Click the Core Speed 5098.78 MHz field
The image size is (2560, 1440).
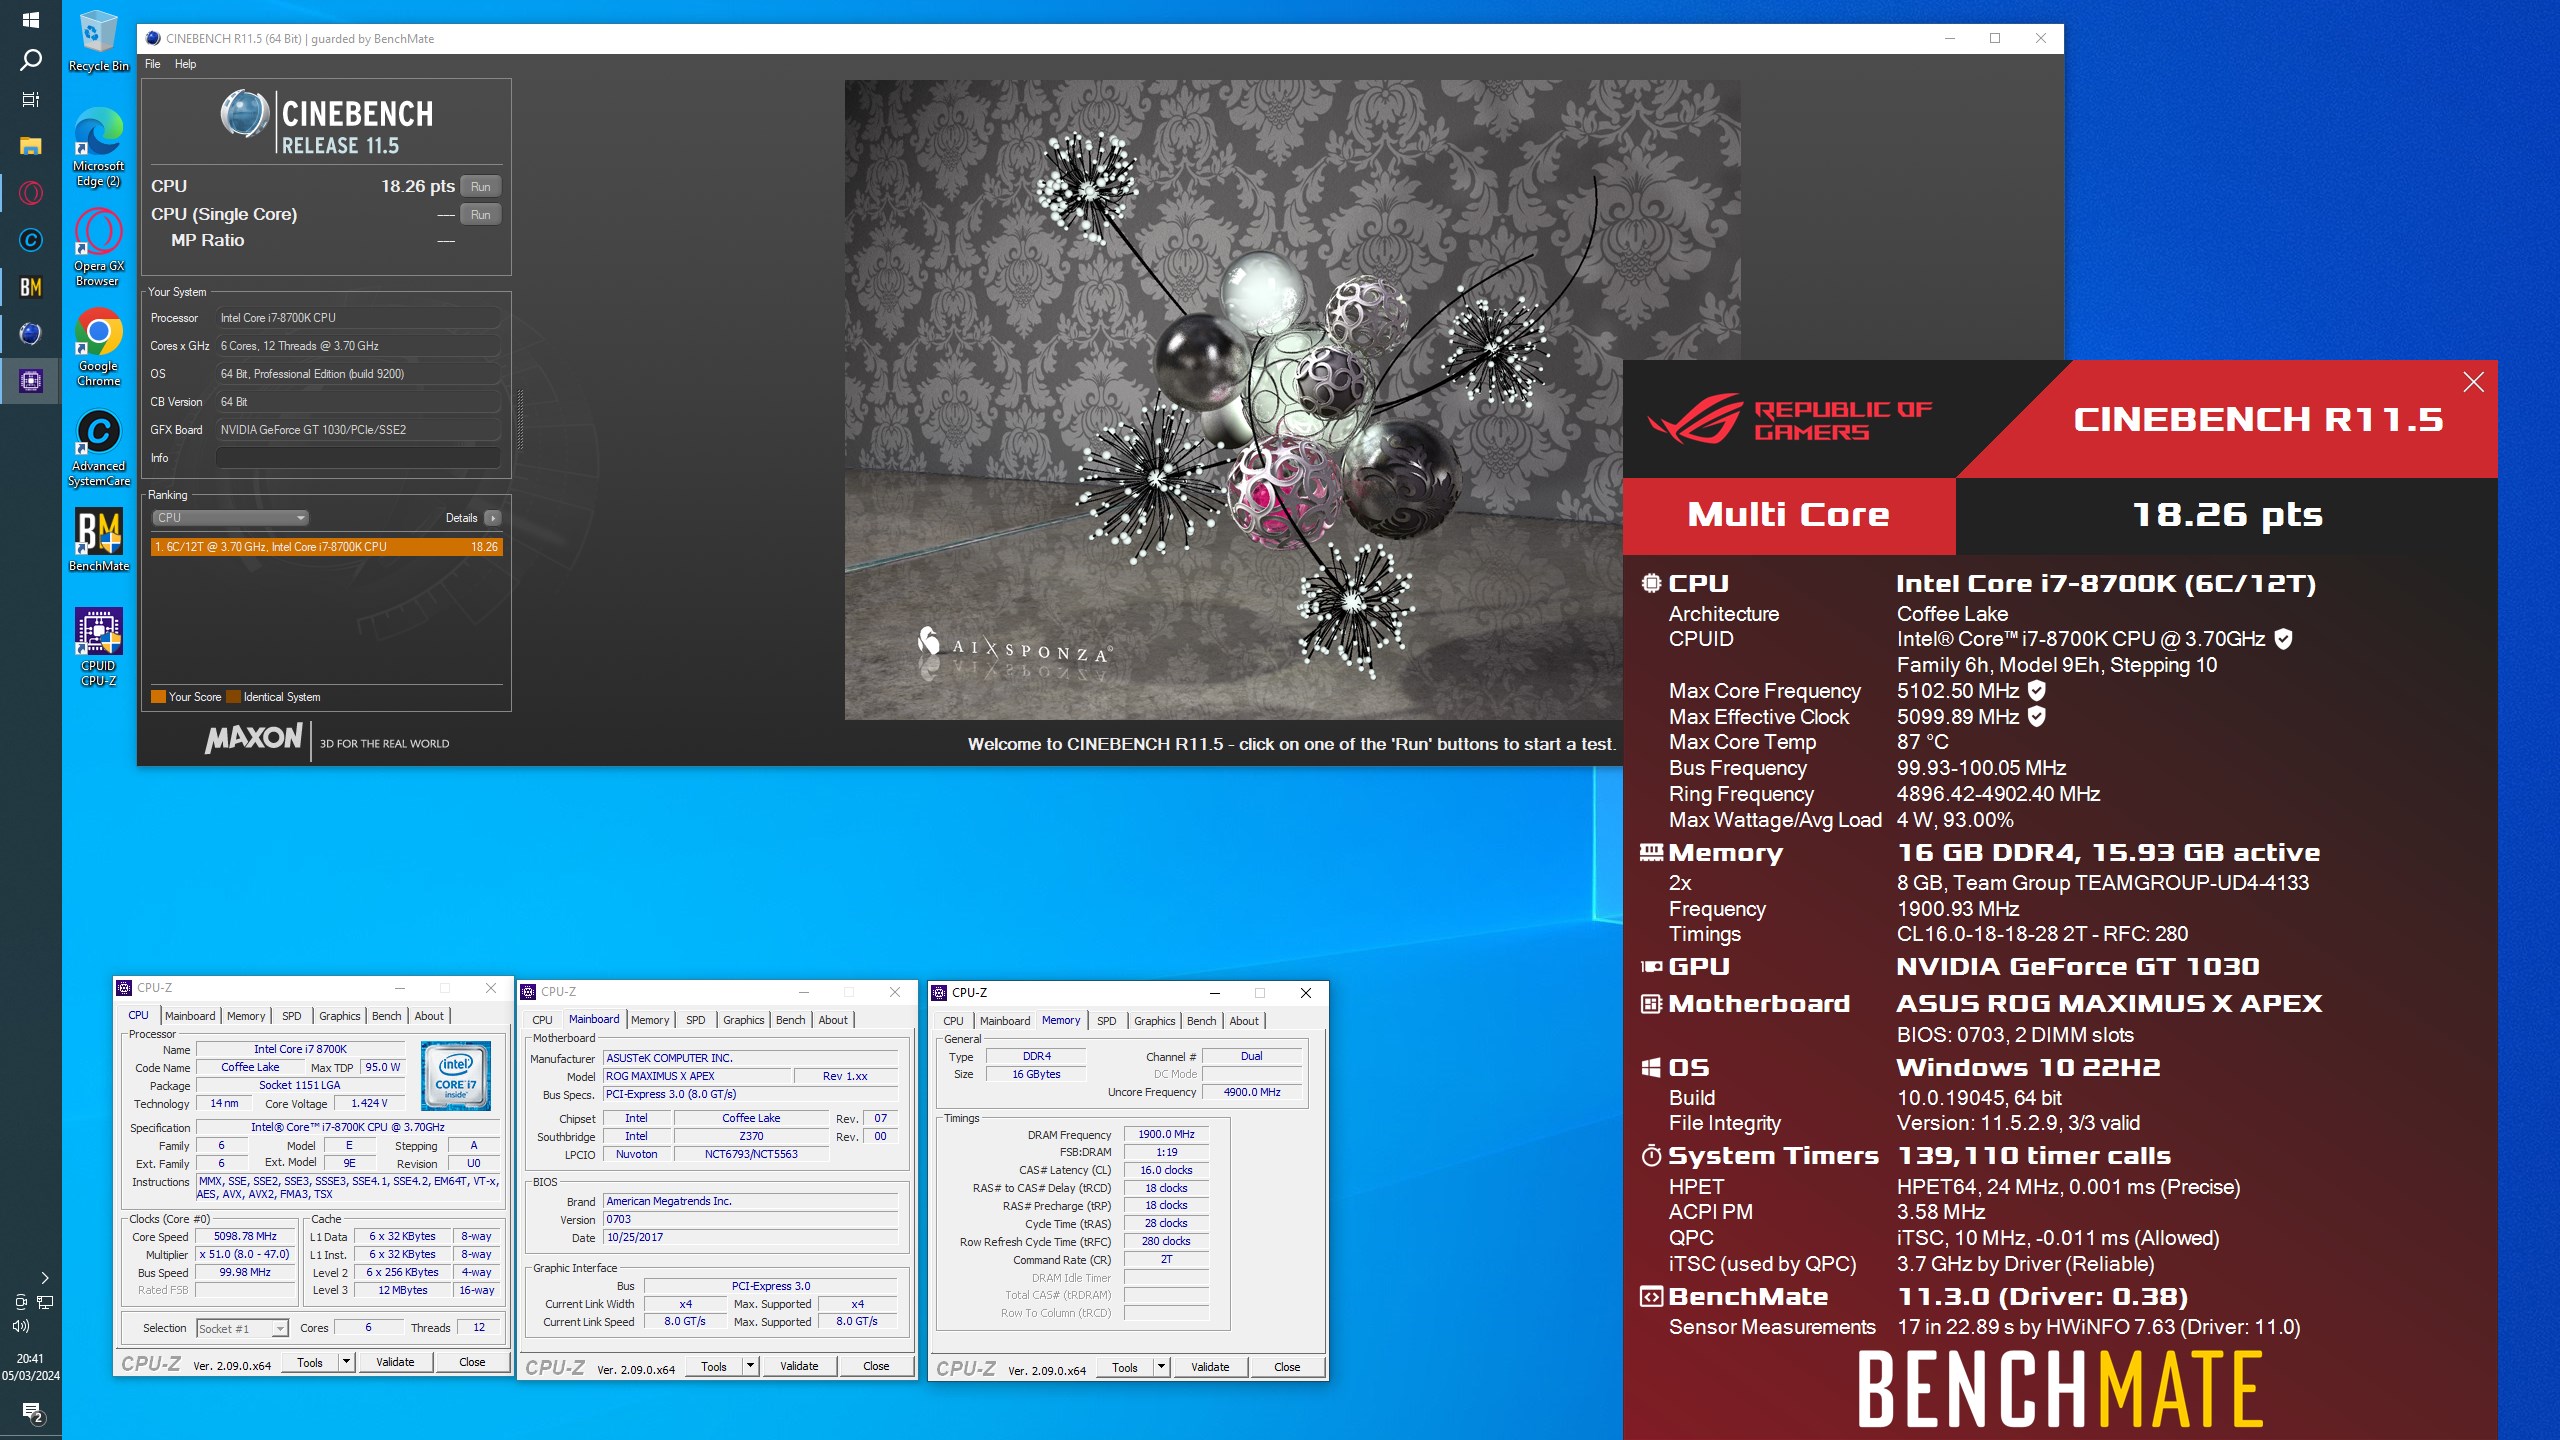tap(246, 1237)
